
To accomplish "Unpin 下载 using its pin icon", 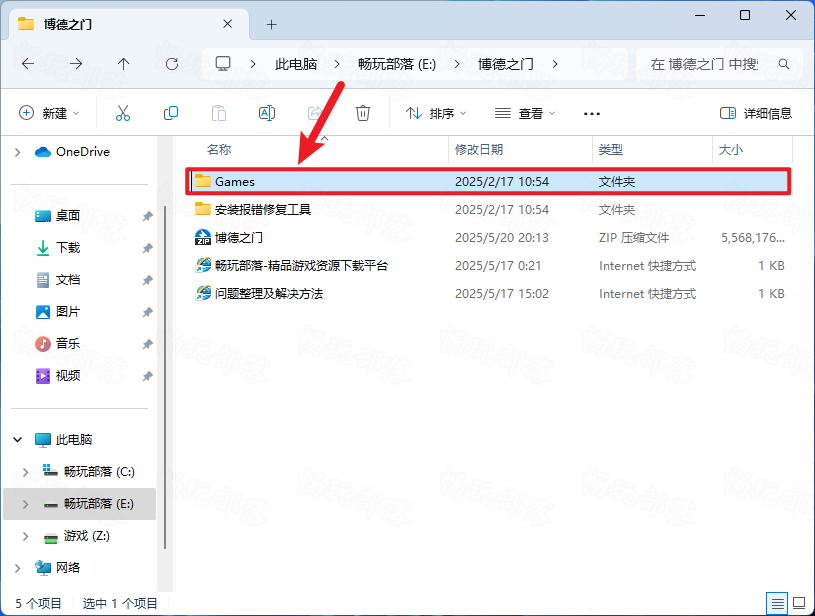I will tap(148, 248).
